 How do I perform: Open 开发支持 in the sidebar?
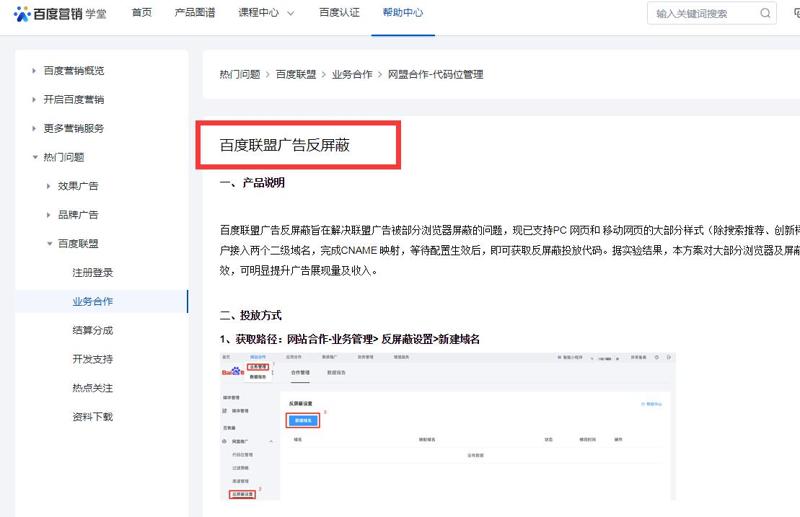[92, 359]
